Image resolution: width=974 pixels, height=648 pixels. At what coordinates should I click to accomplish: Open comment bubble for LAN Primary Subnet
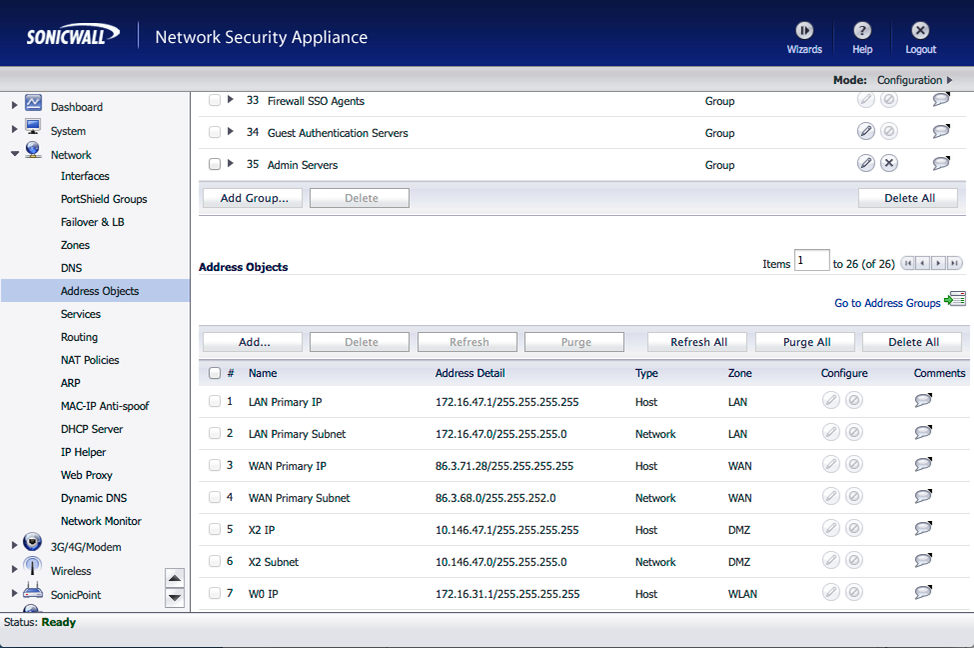click(923, 432)
